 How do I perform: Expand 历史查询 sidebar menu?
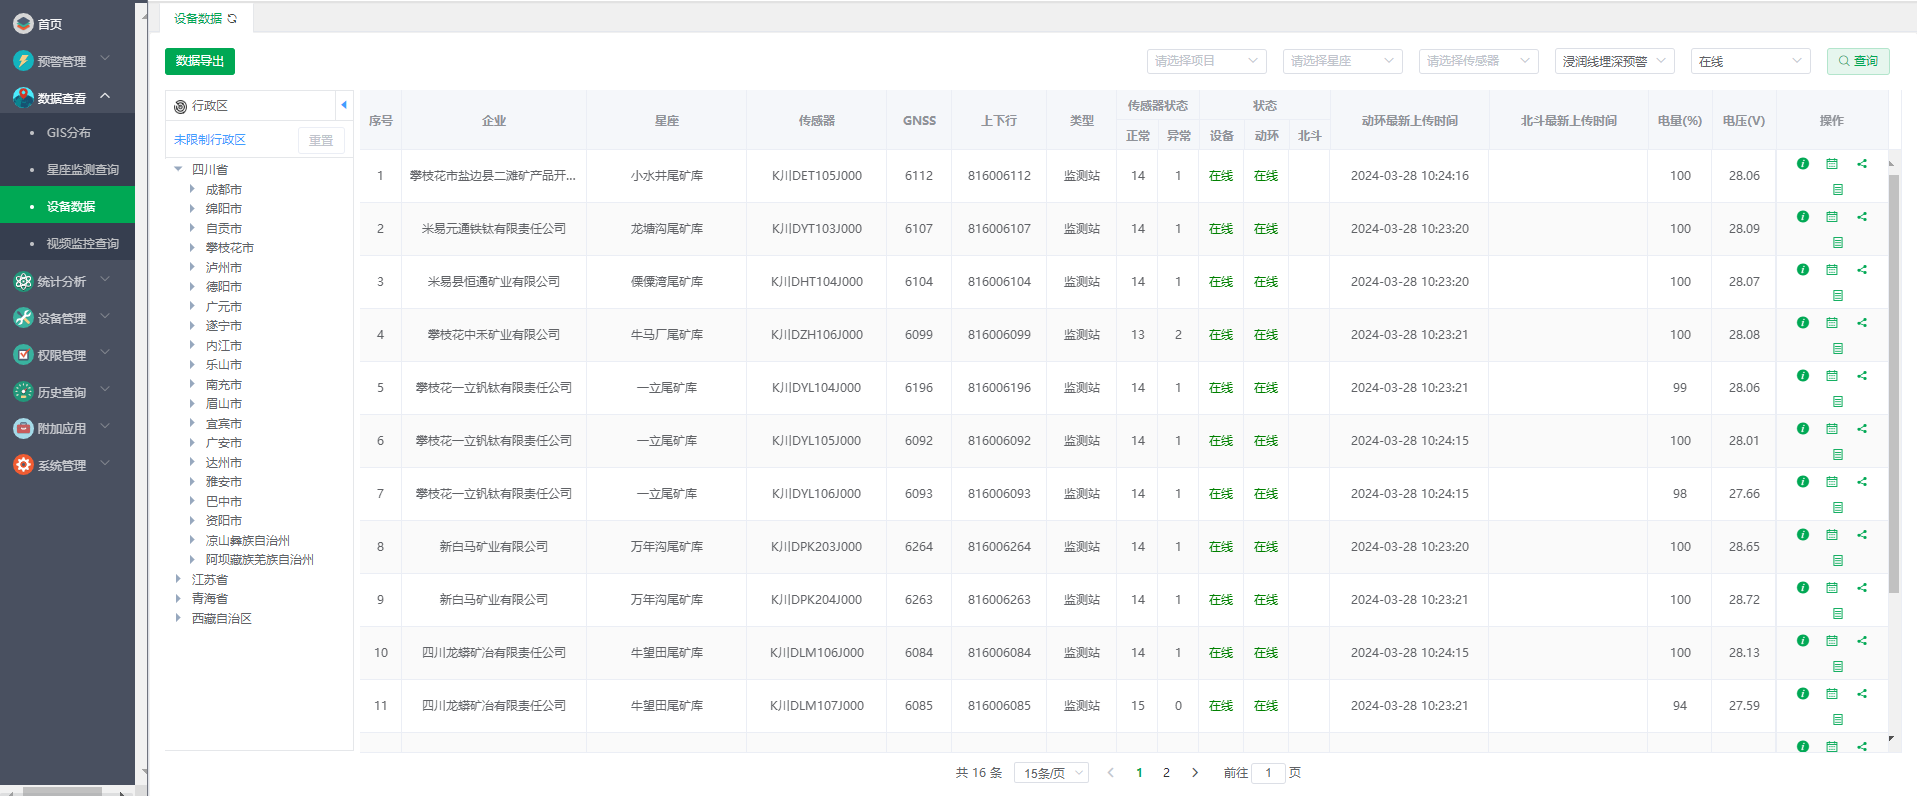coord(67,392)
